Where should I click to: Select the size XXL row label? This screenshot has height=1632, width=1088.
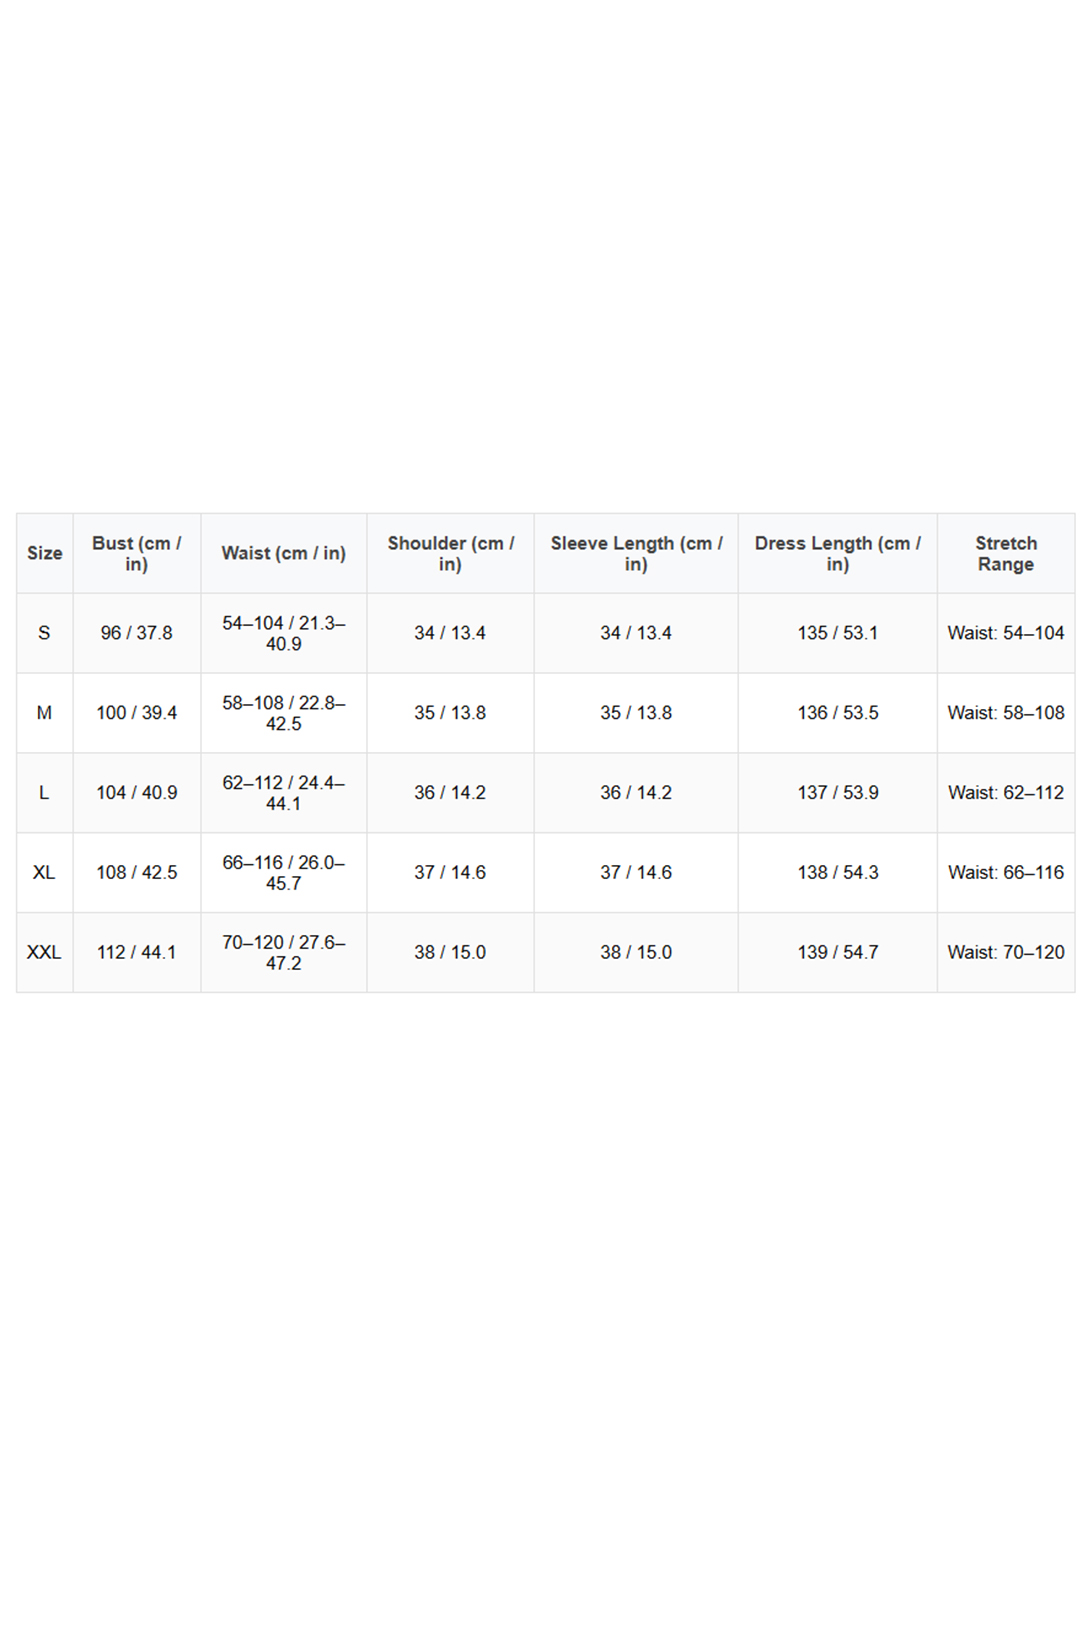[44, 953]
